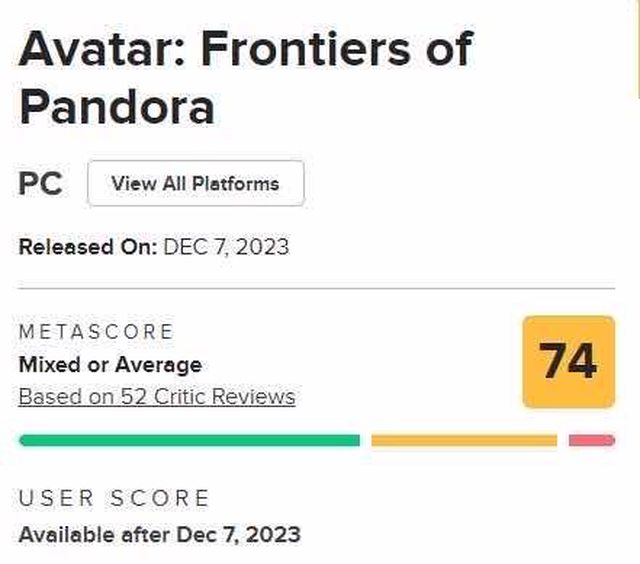Viewport: 640px width, 564px height.
Task: Click the View All Platforms button
Action: 196,184
